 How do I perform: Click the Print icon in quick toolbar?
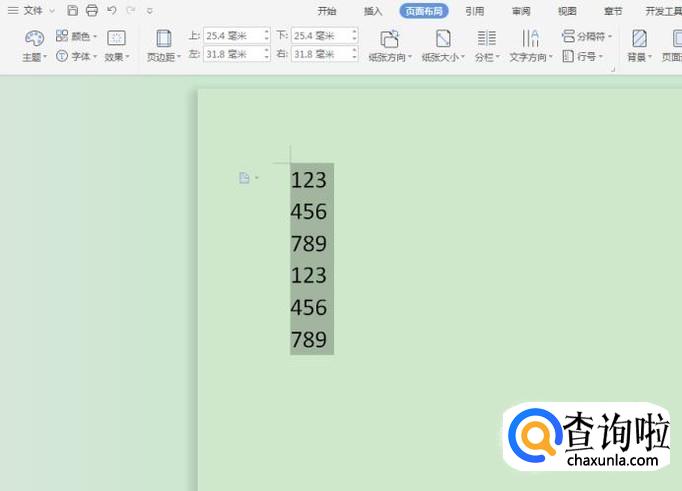tap(92, 10)
